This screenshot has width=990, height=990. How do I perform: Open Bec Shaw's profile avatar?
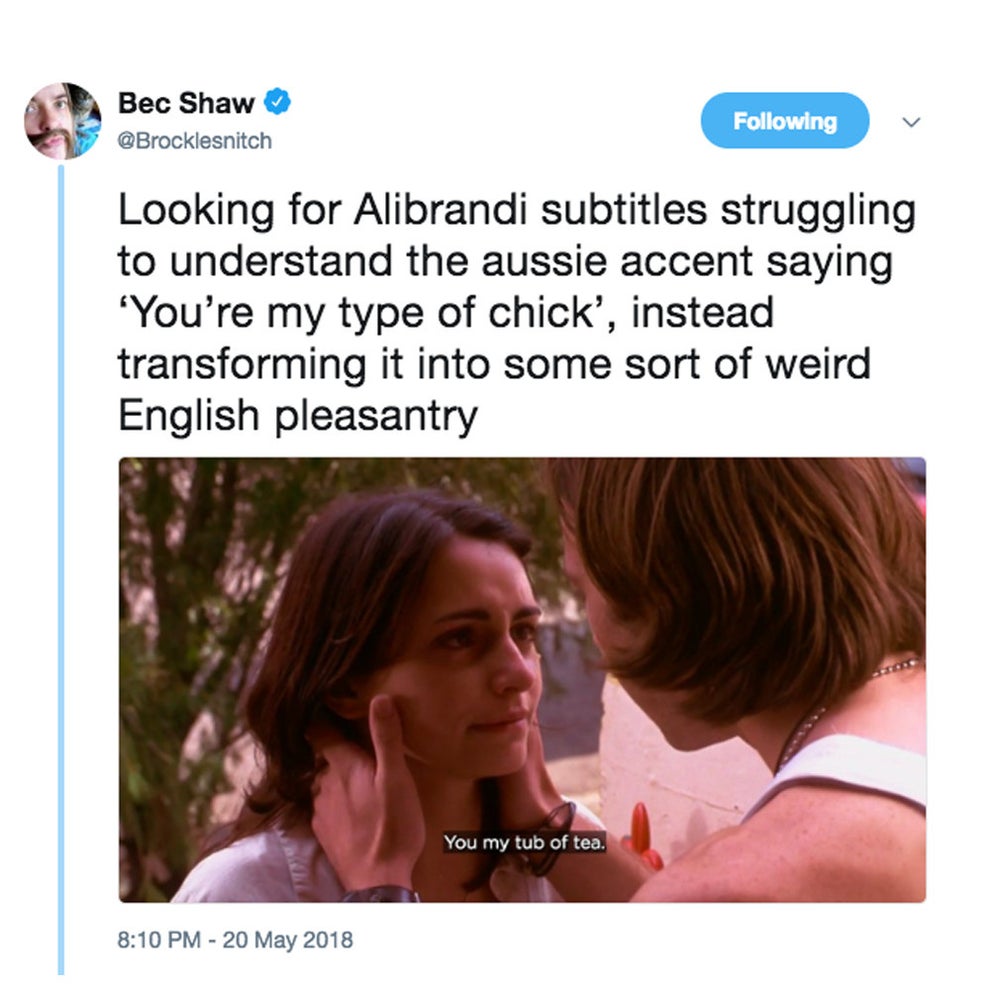coord(63,121)
